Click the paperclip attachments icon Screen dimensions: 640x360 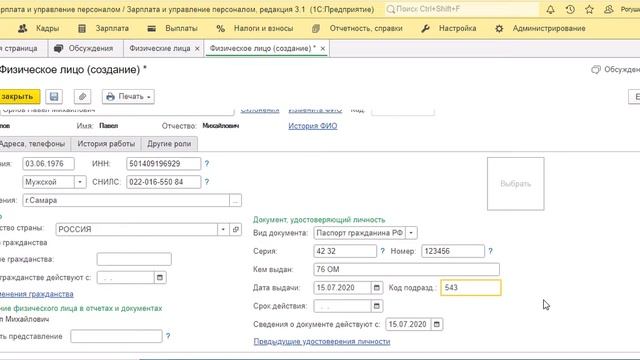click(82, 97)
